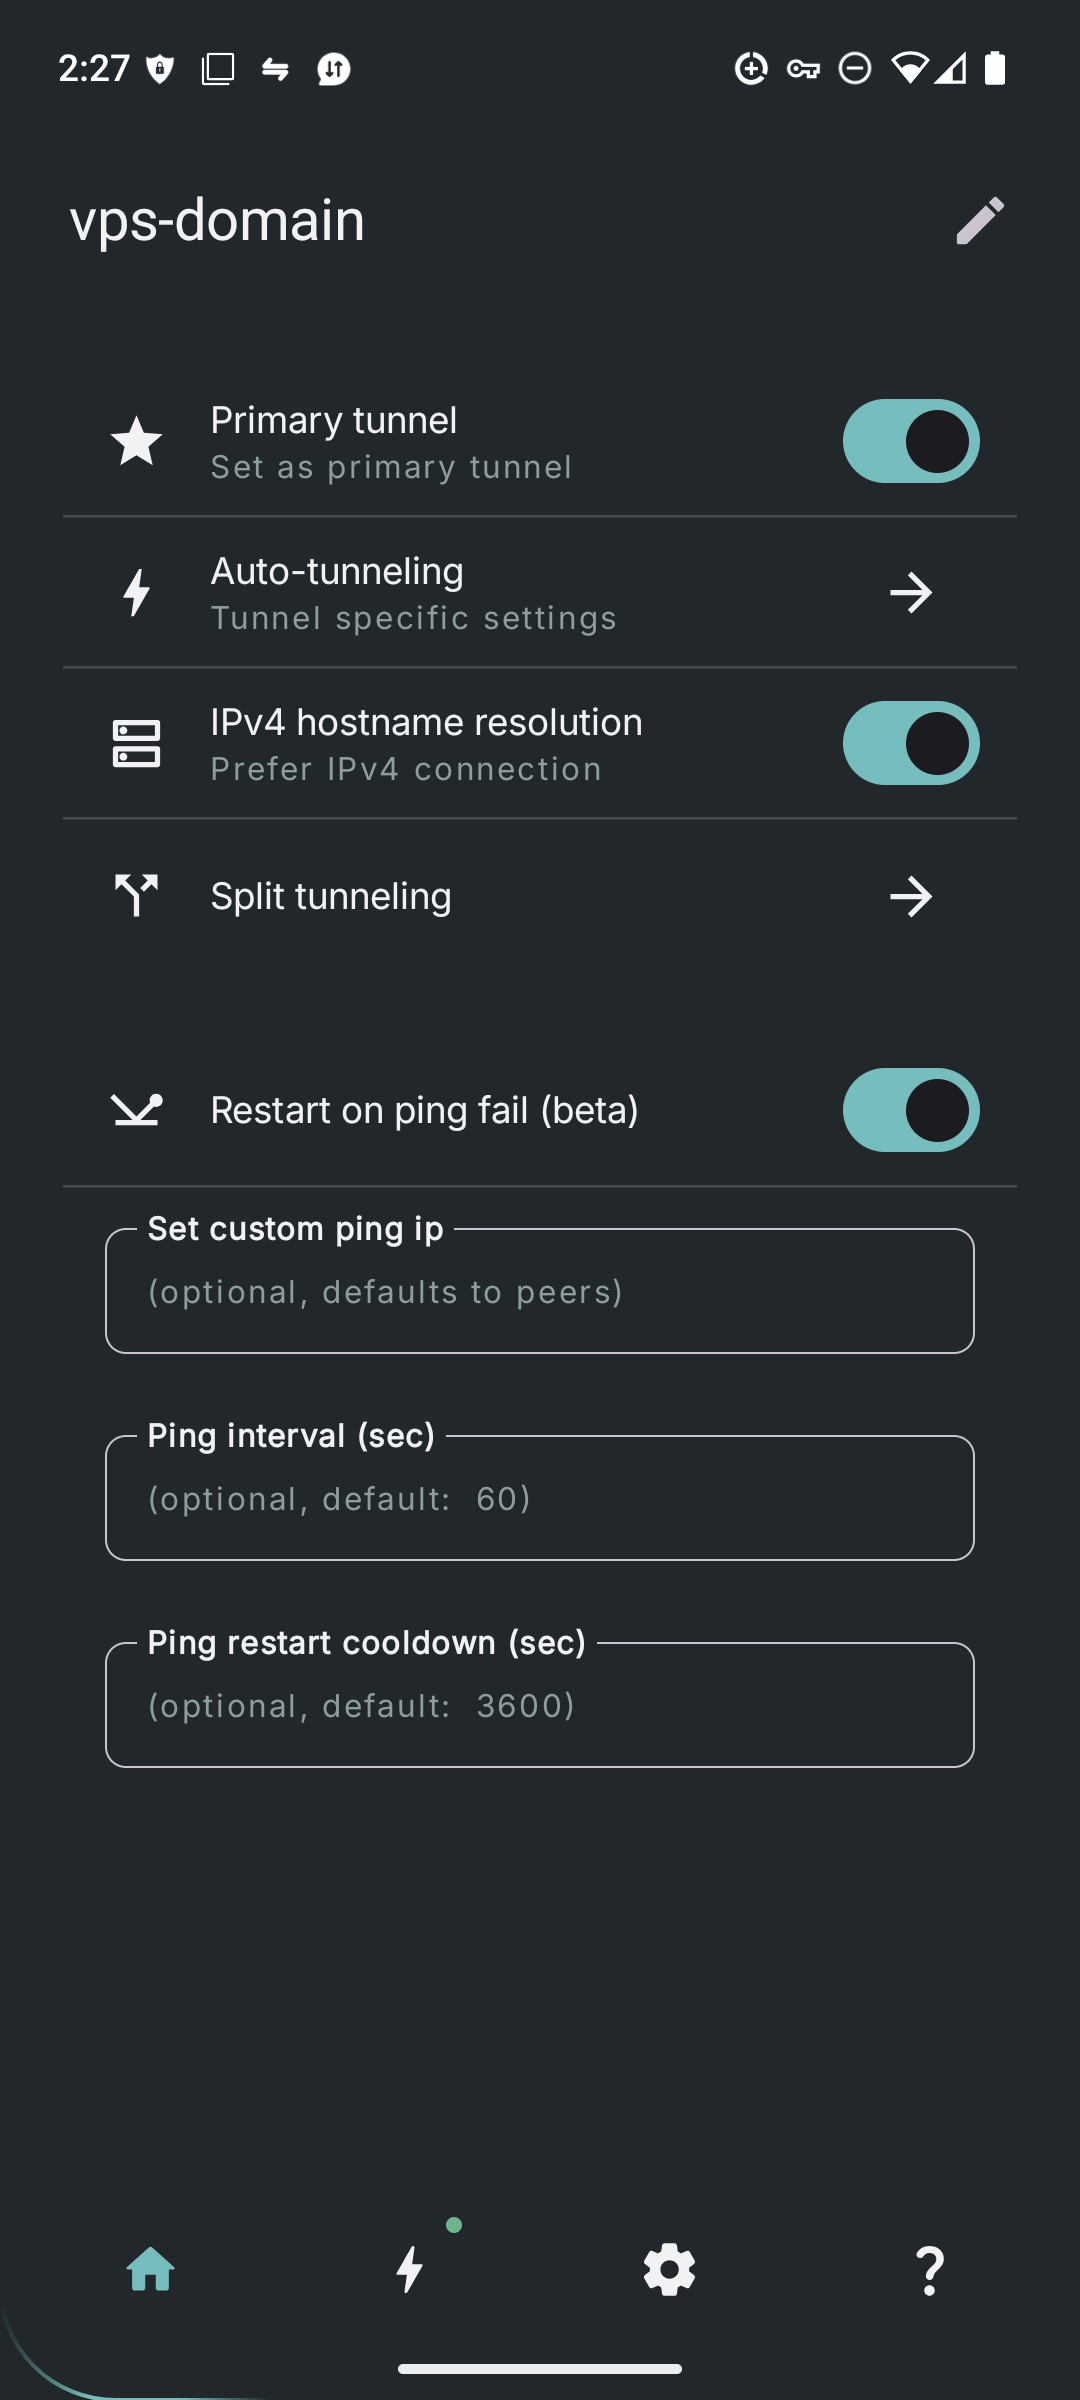
Task: Tap the star icon beside Primary tunnel
Action: pyautogui.click(x=137, y=442)
